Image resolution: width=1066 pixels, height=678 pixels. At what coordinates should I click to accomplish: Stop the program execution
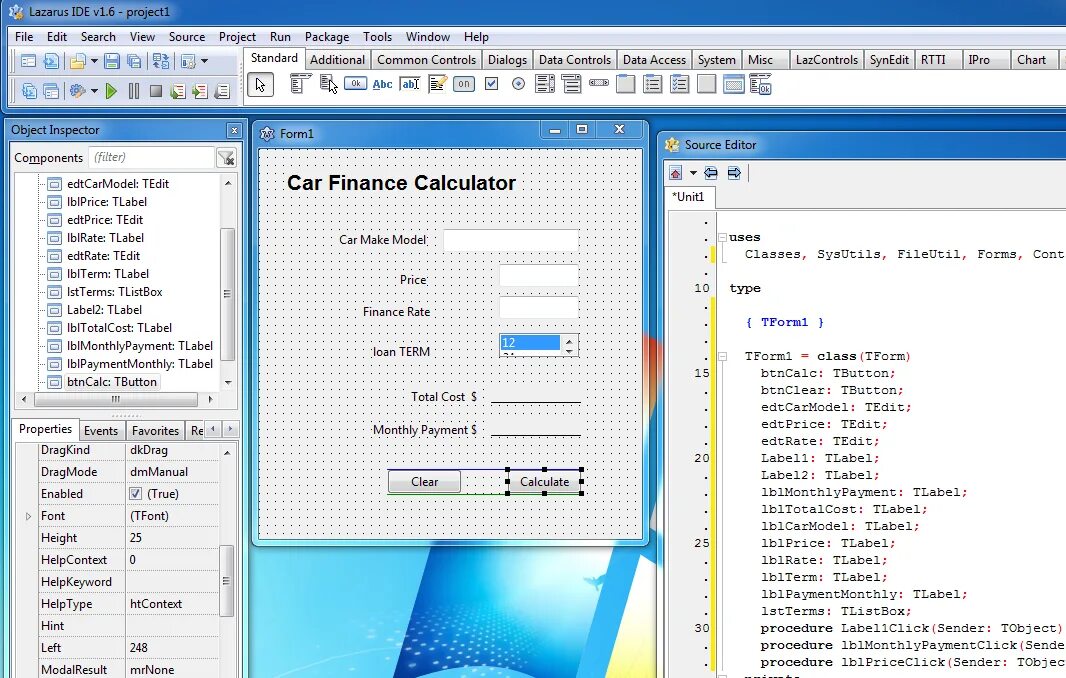pos(156,90)
